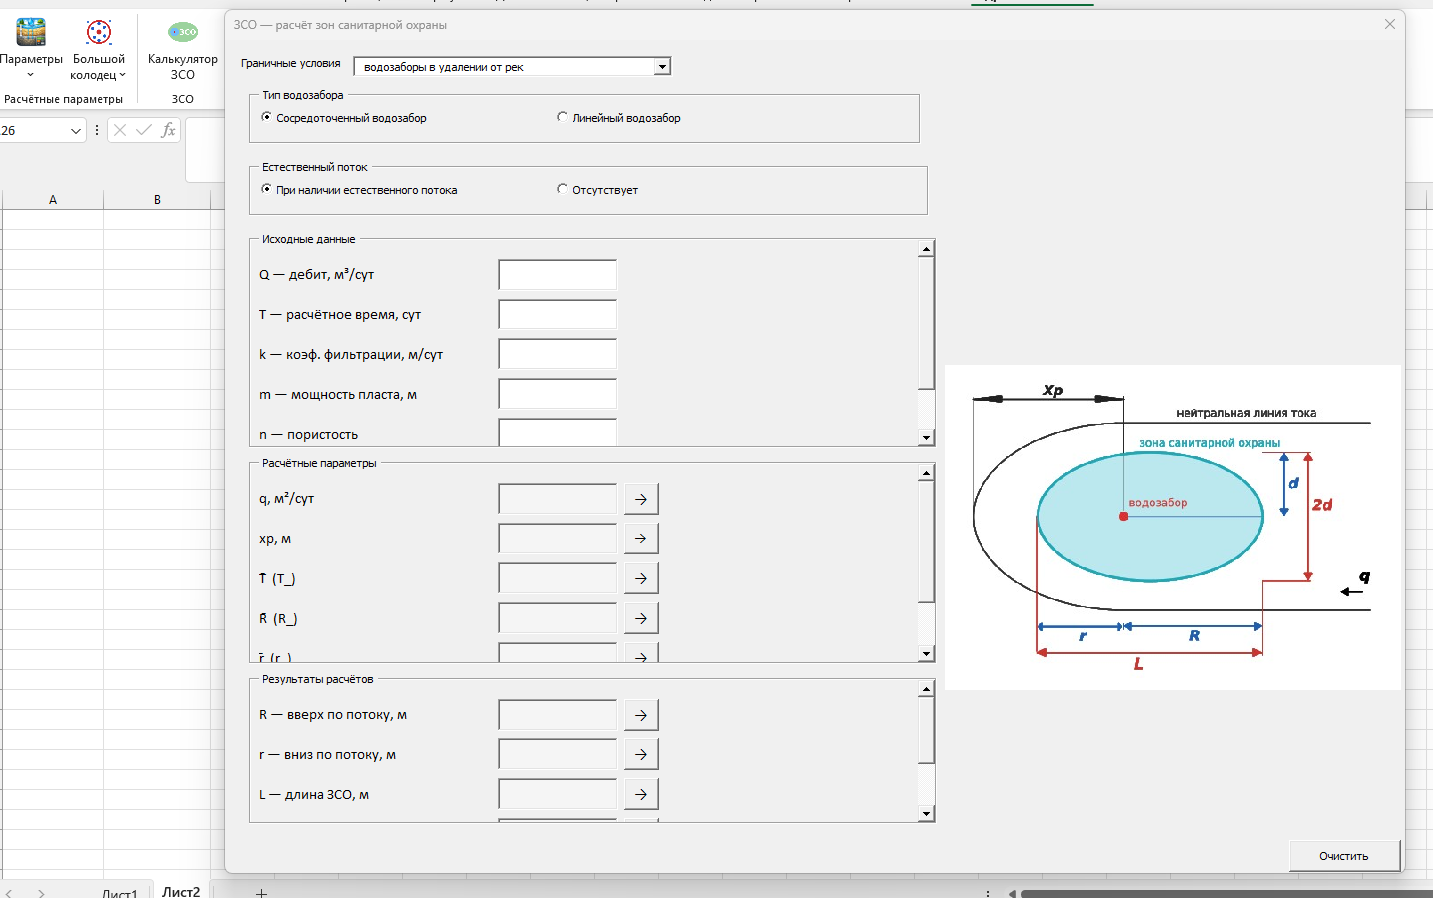Click the formula bar cancel X icon
The image size is (1433, 898).
click(x=120, y=130)
